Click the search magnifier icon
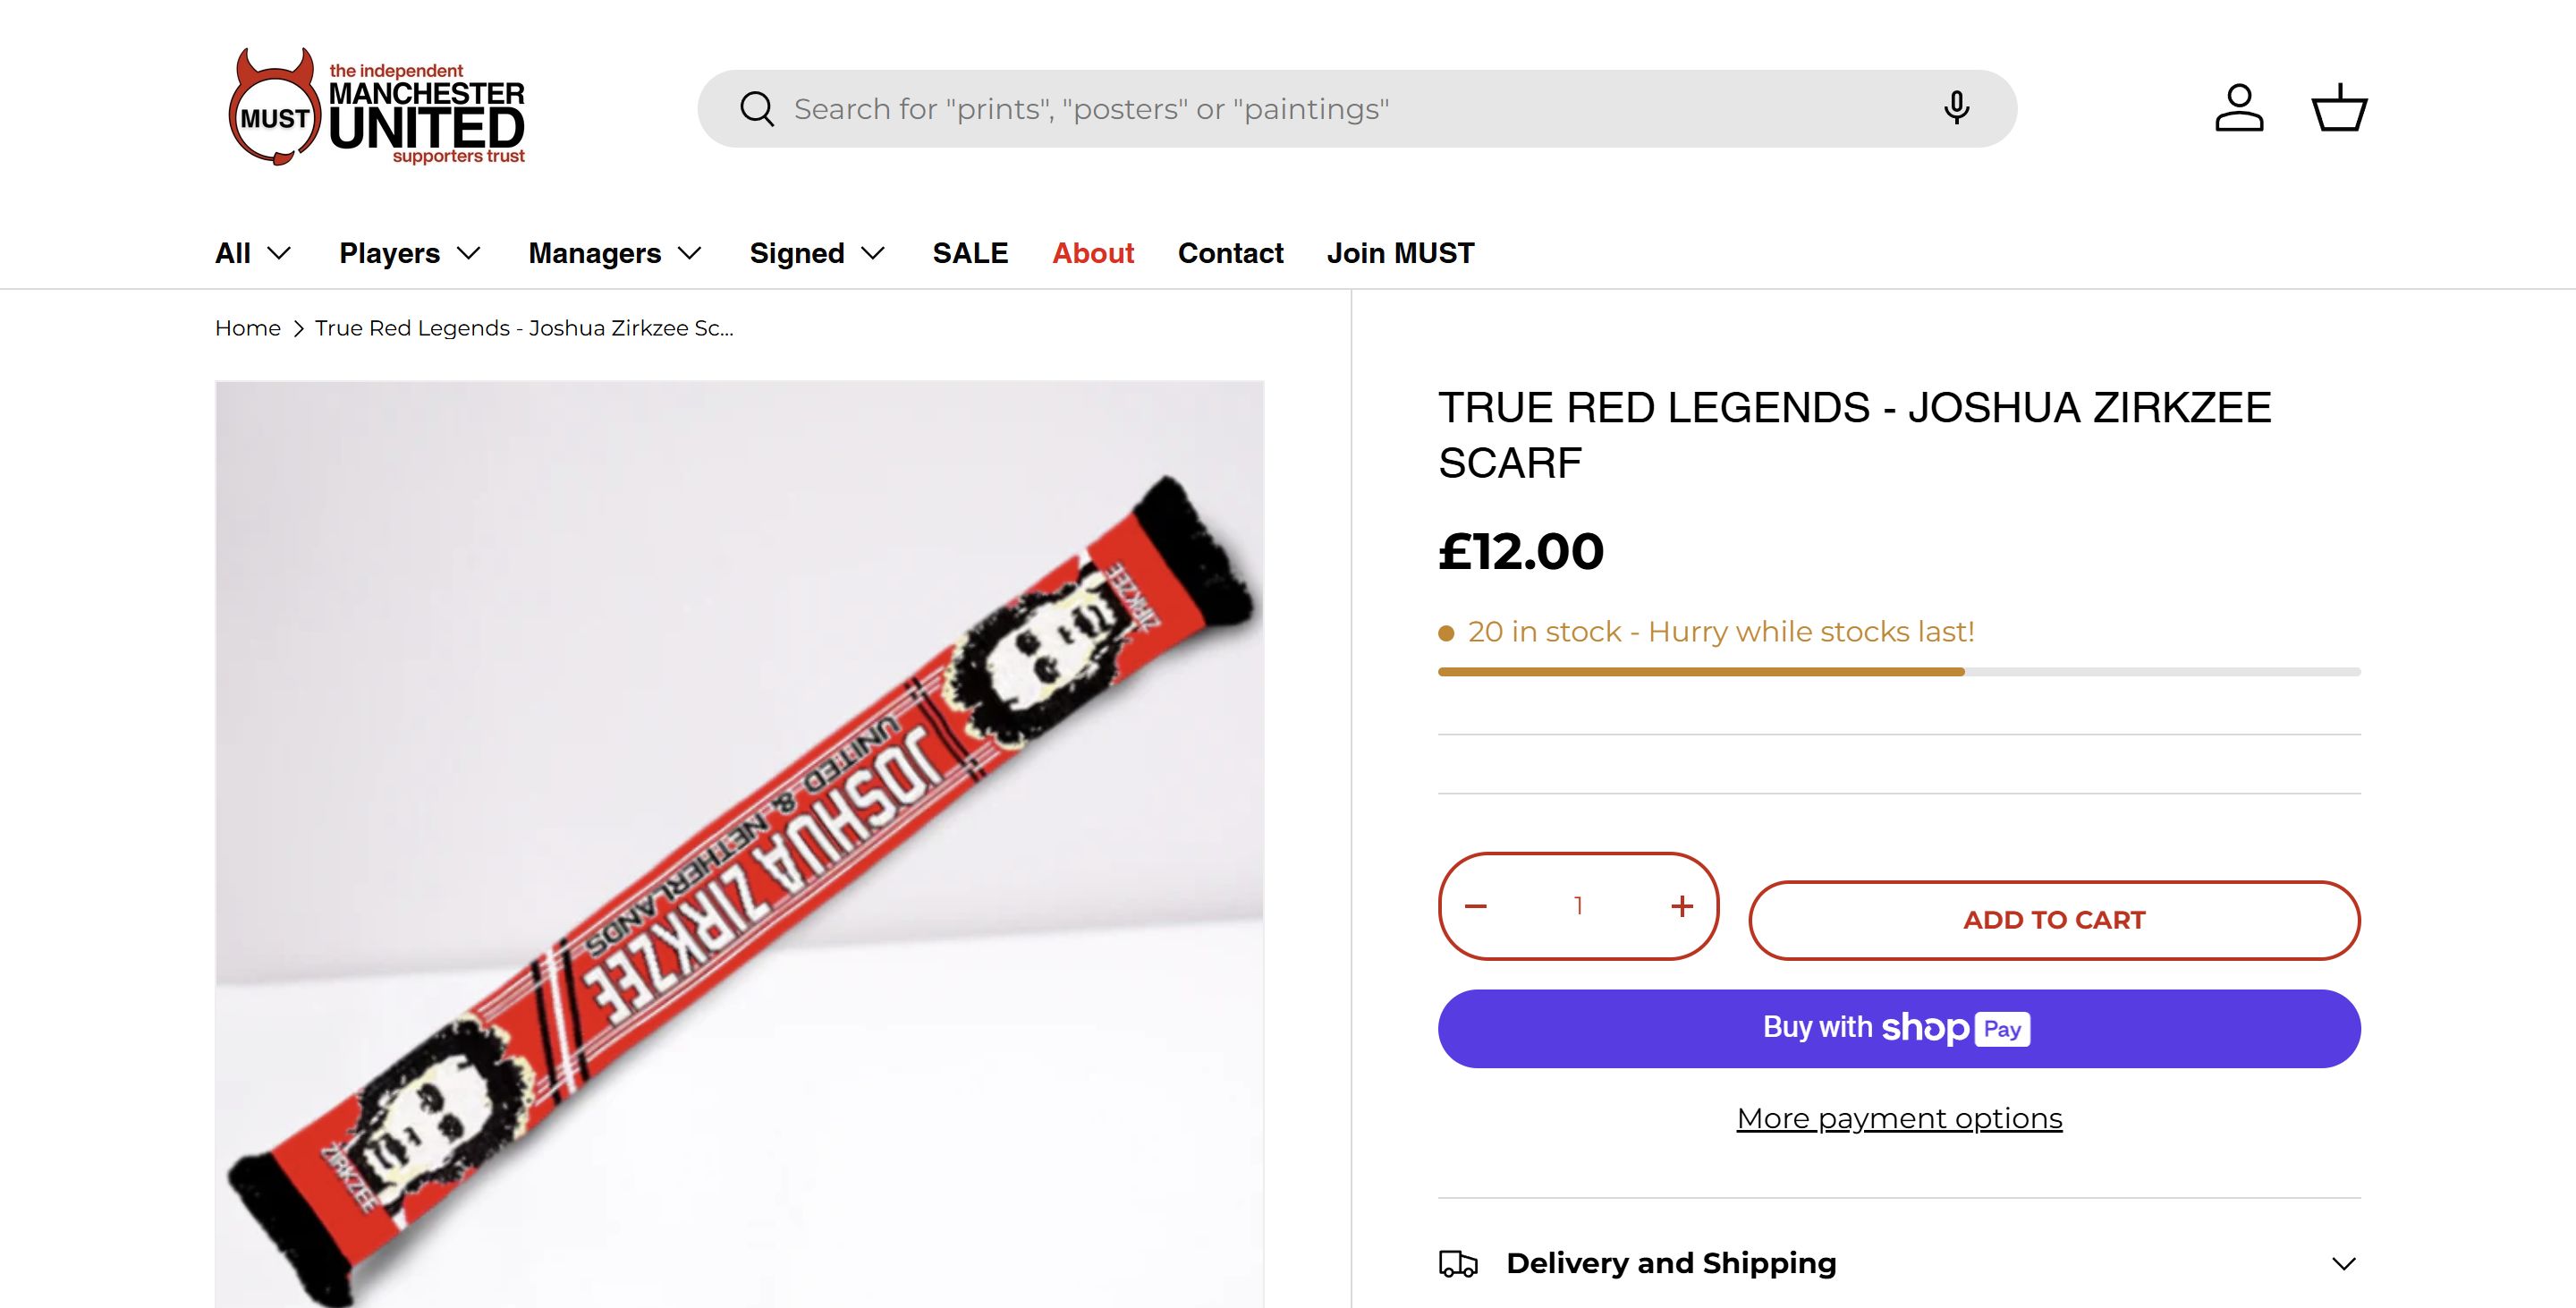The height and width of the screenshot is (1308, 2576). point(757,109)
